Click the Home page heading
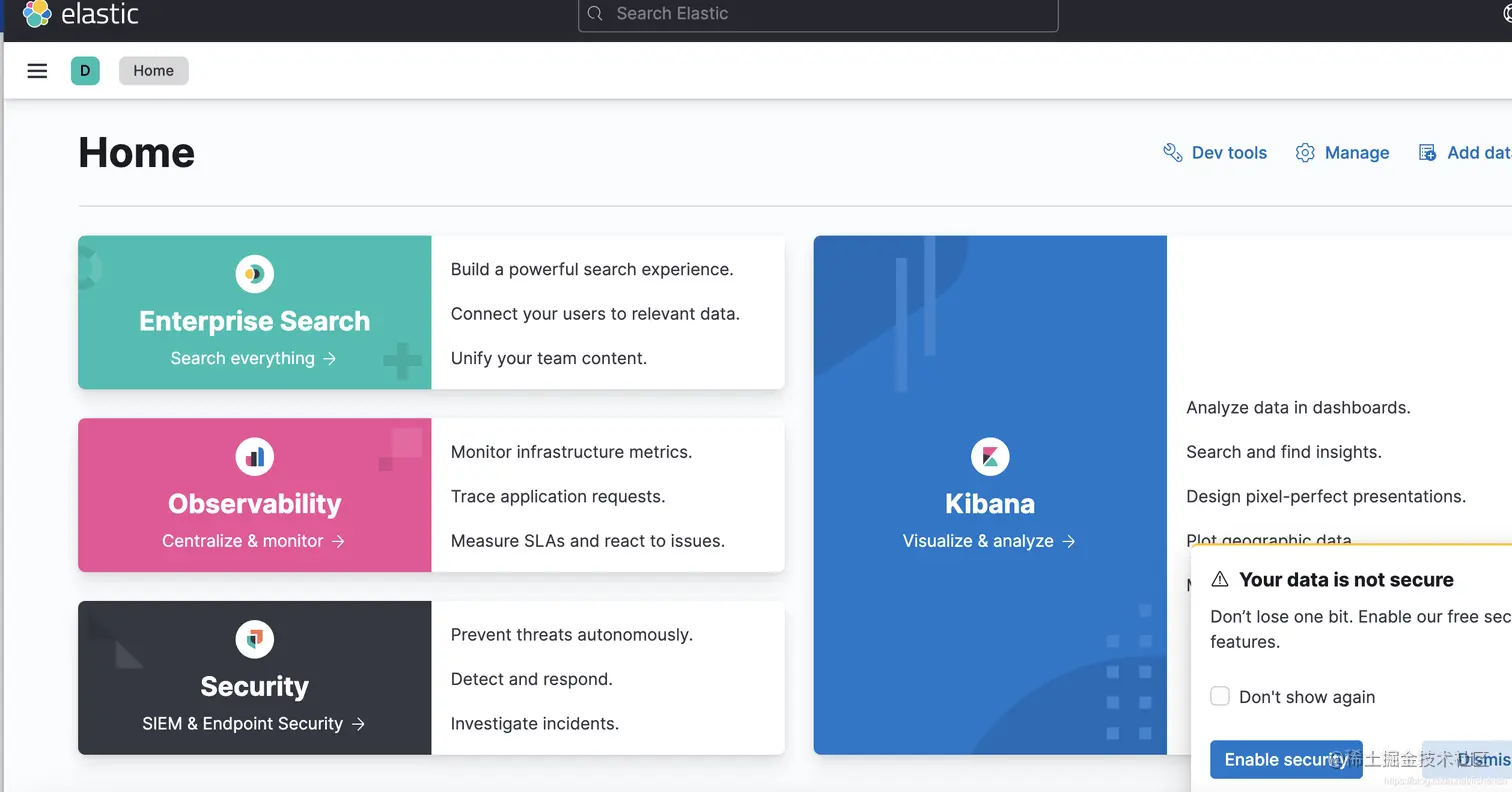The height and width of the screenshot is (792, 1512). [136, 153]
